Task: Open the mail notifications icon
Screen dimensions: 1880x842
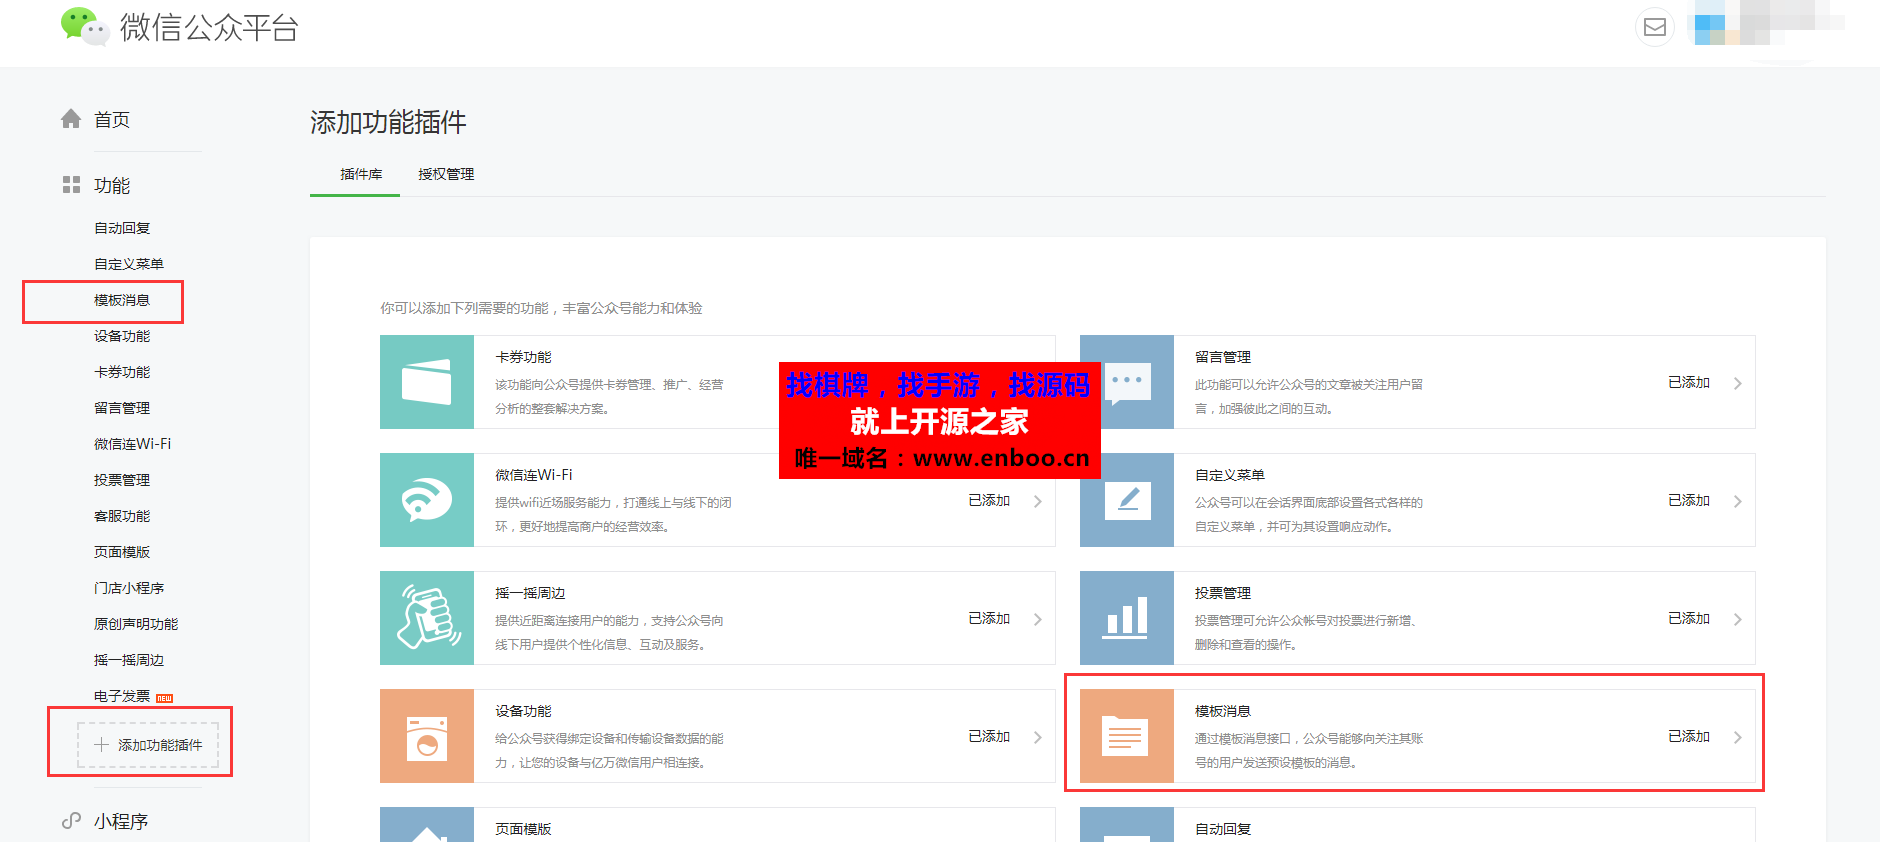Action: pyautogui.click(x=1655, y=27)
